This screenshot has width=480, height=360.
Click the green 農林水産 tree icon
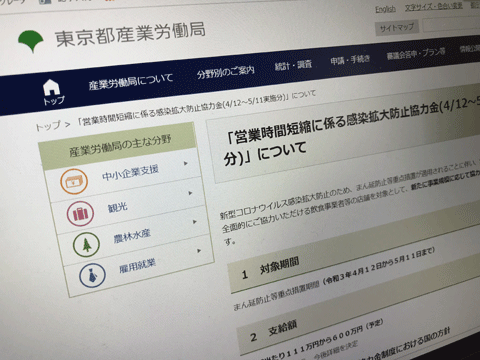[x=86, y=245]
